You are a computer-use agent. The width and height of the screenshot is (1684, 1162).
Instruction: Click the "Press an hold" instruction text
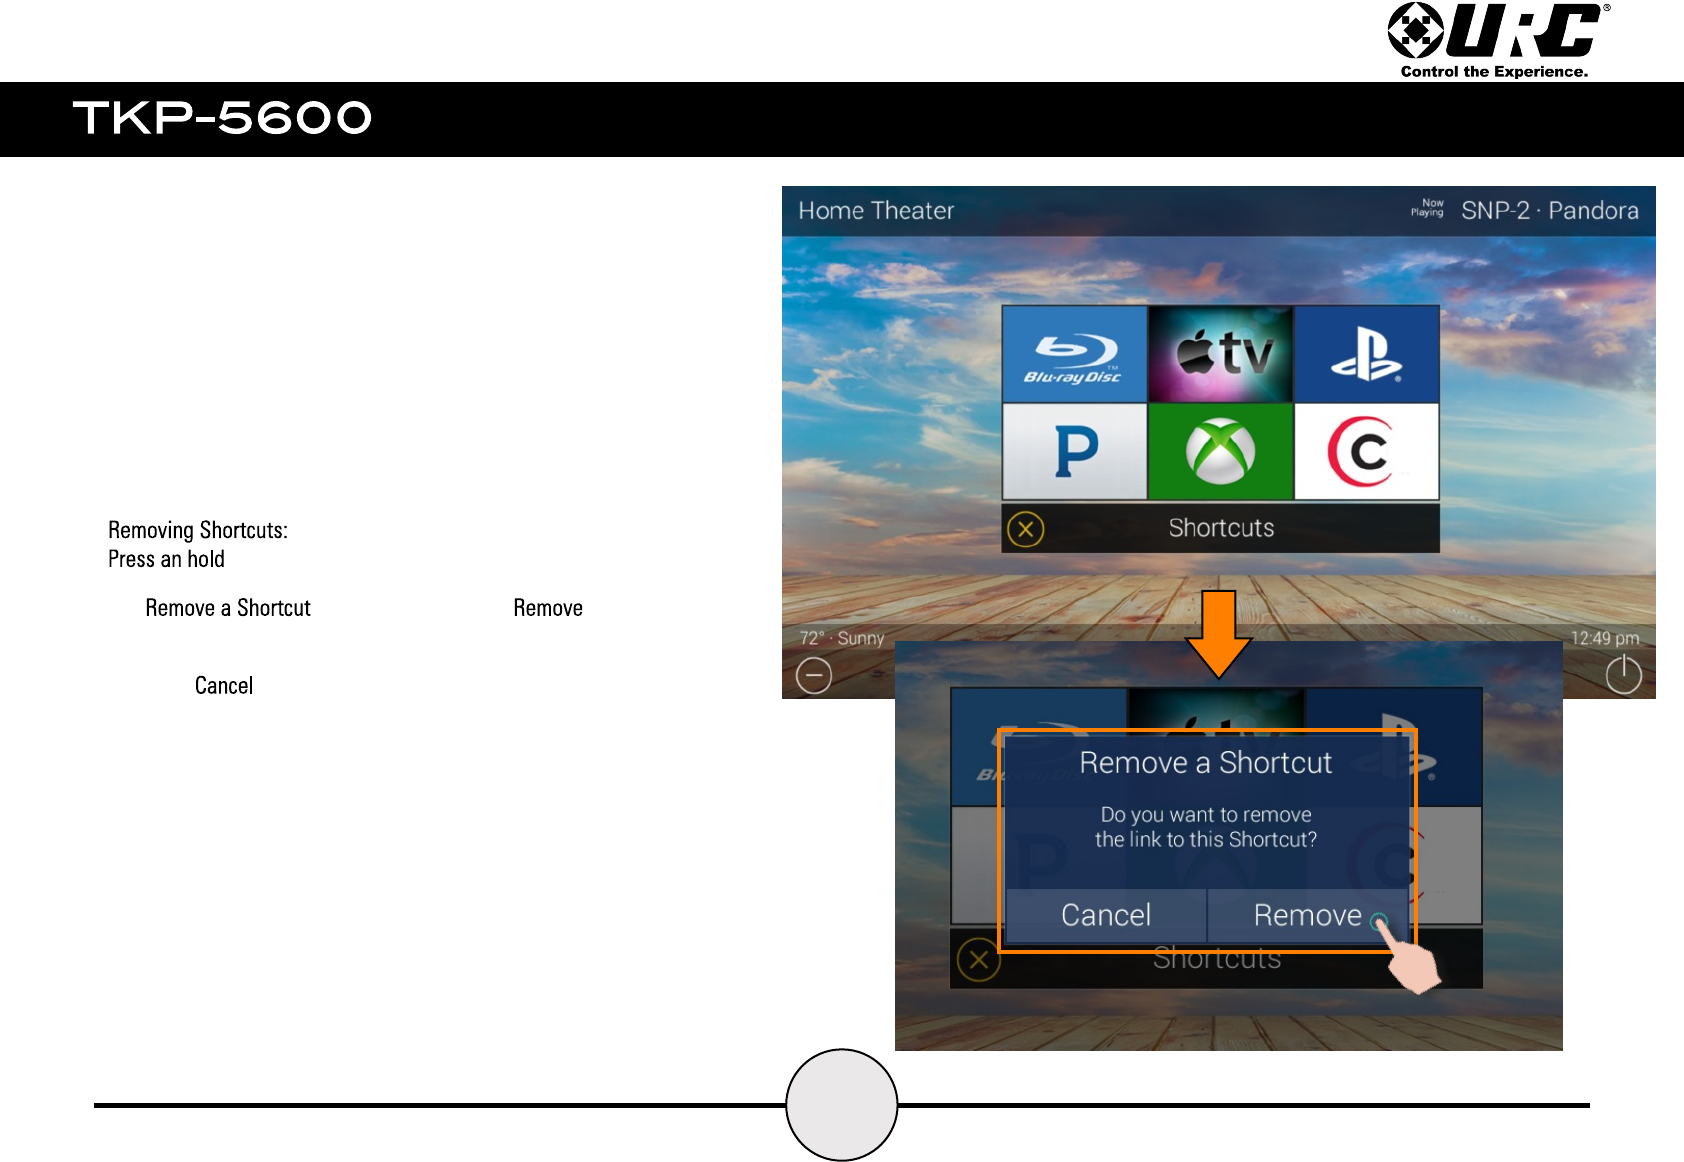coord(166,559)
